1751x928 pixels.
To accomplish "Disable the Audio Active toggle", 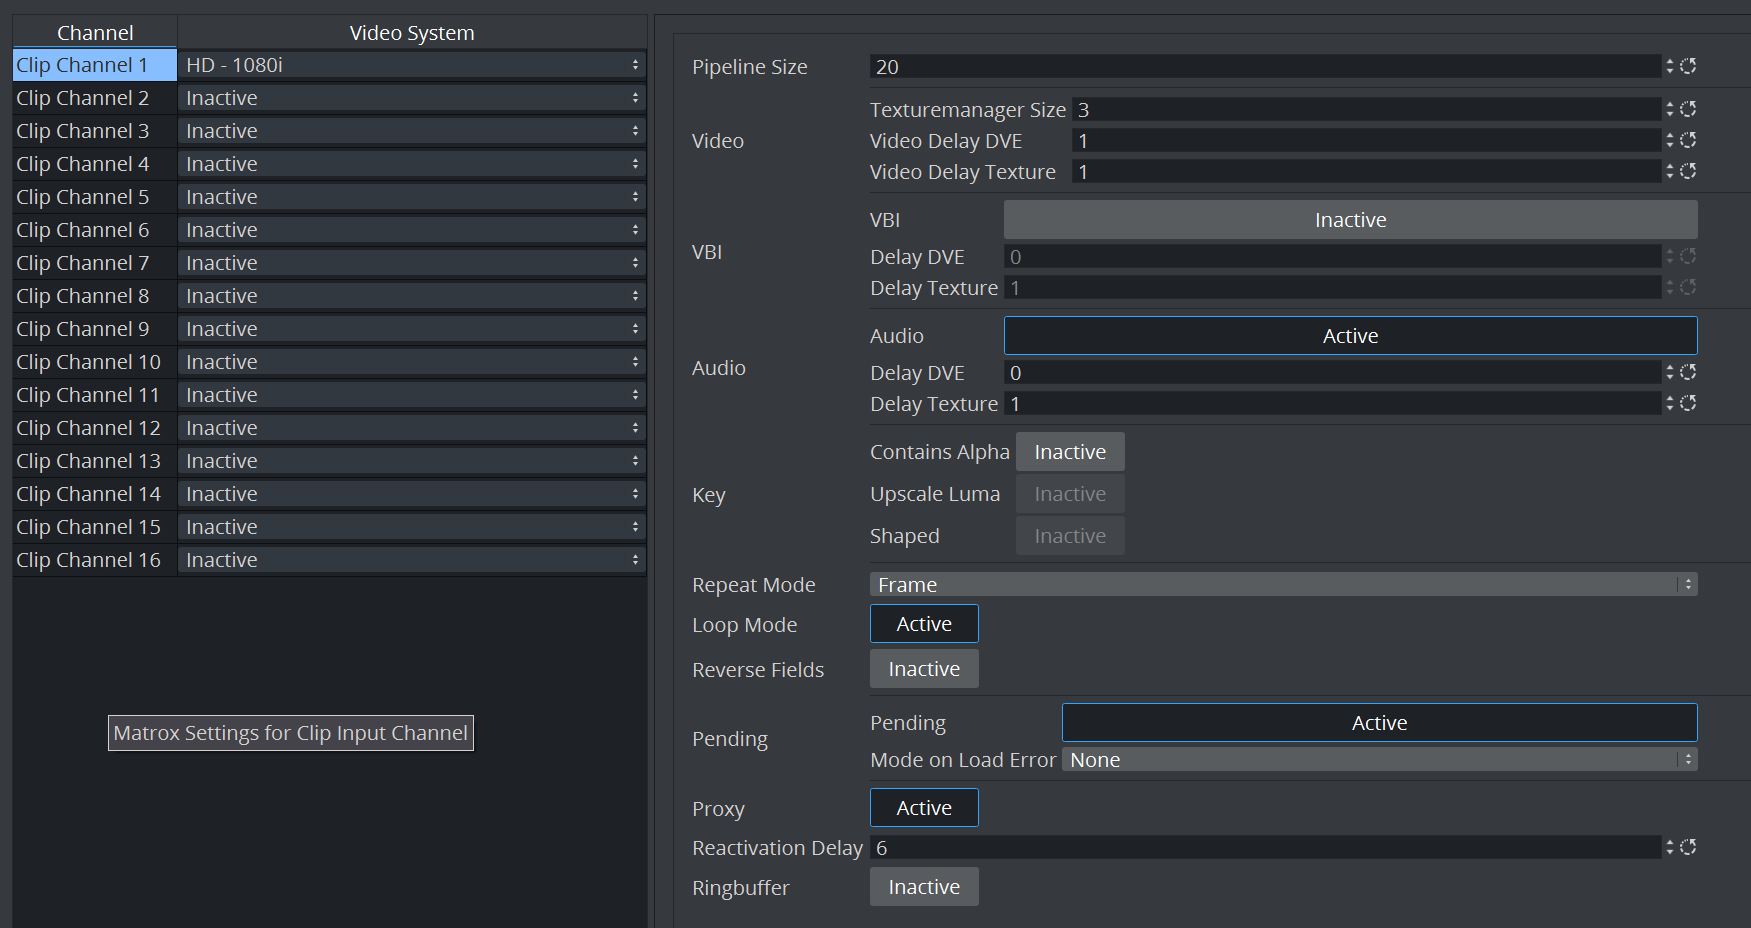I will tap(1350, 336).
